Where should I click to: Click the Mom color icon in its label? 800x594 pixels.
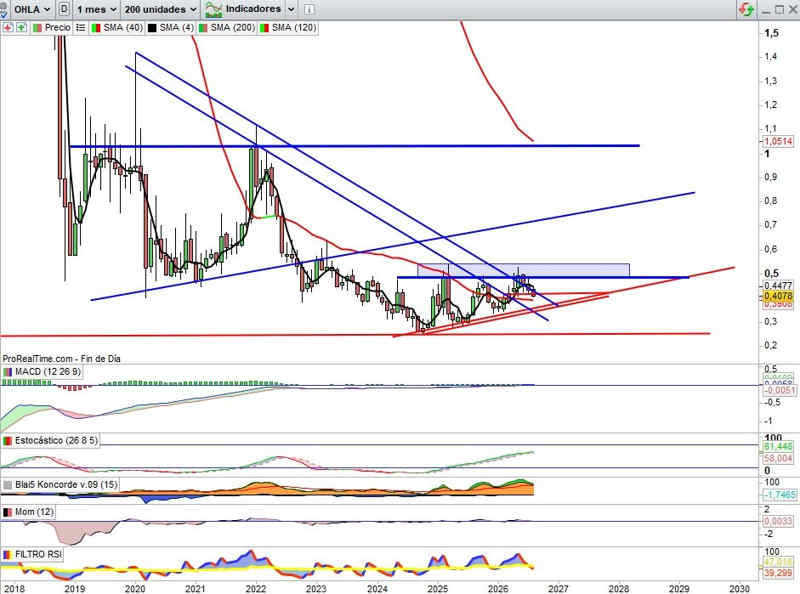tap(8, 512)
